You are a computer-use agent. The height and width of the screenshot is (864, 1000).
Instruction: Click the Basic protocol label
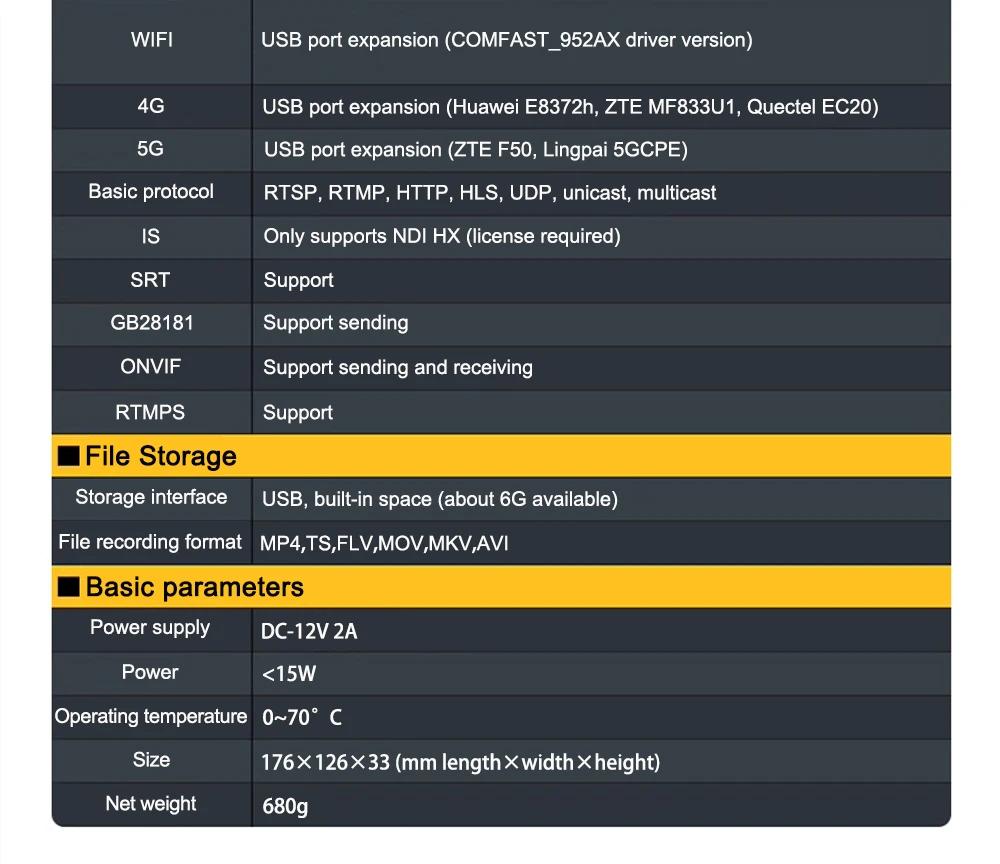151,192
